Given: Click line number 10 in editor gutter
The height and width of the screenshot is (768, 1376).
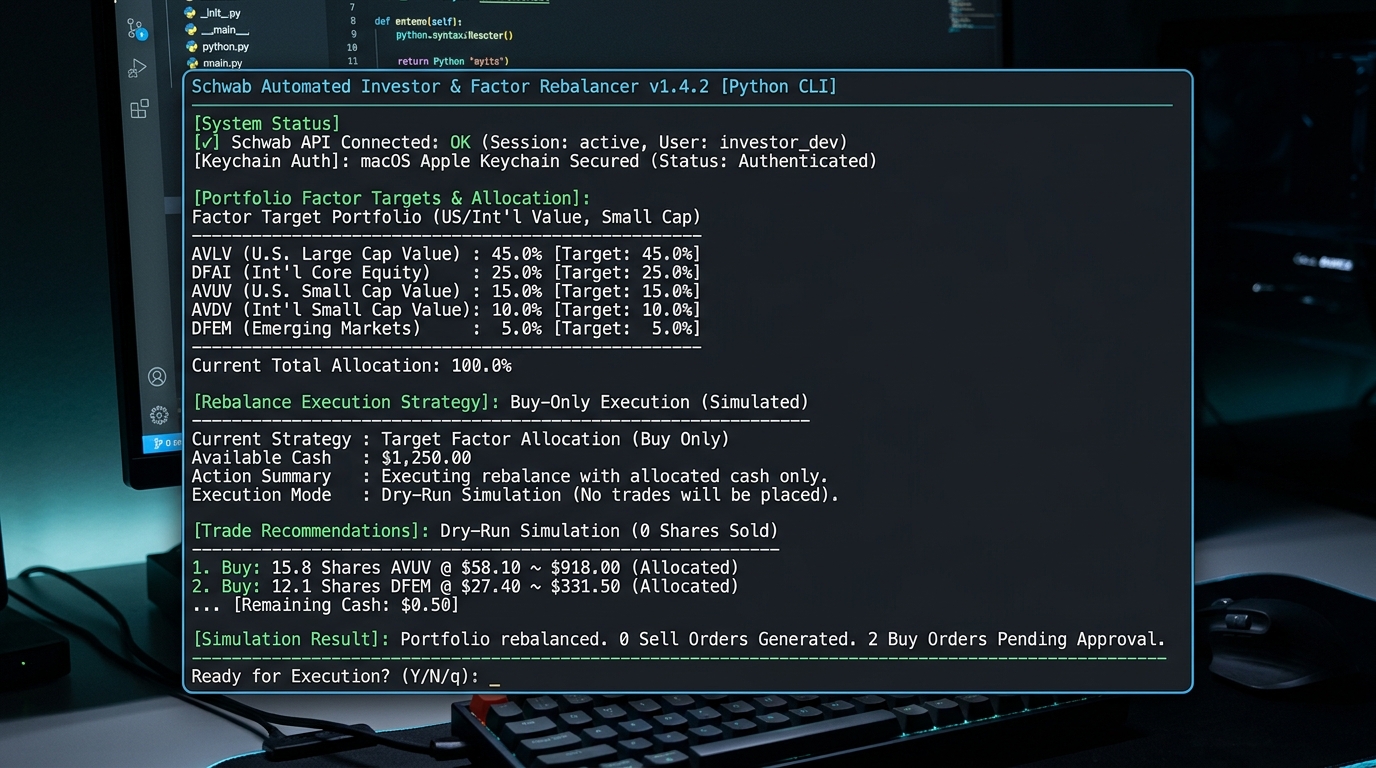Looking at the screenshot, I should 352,47.
